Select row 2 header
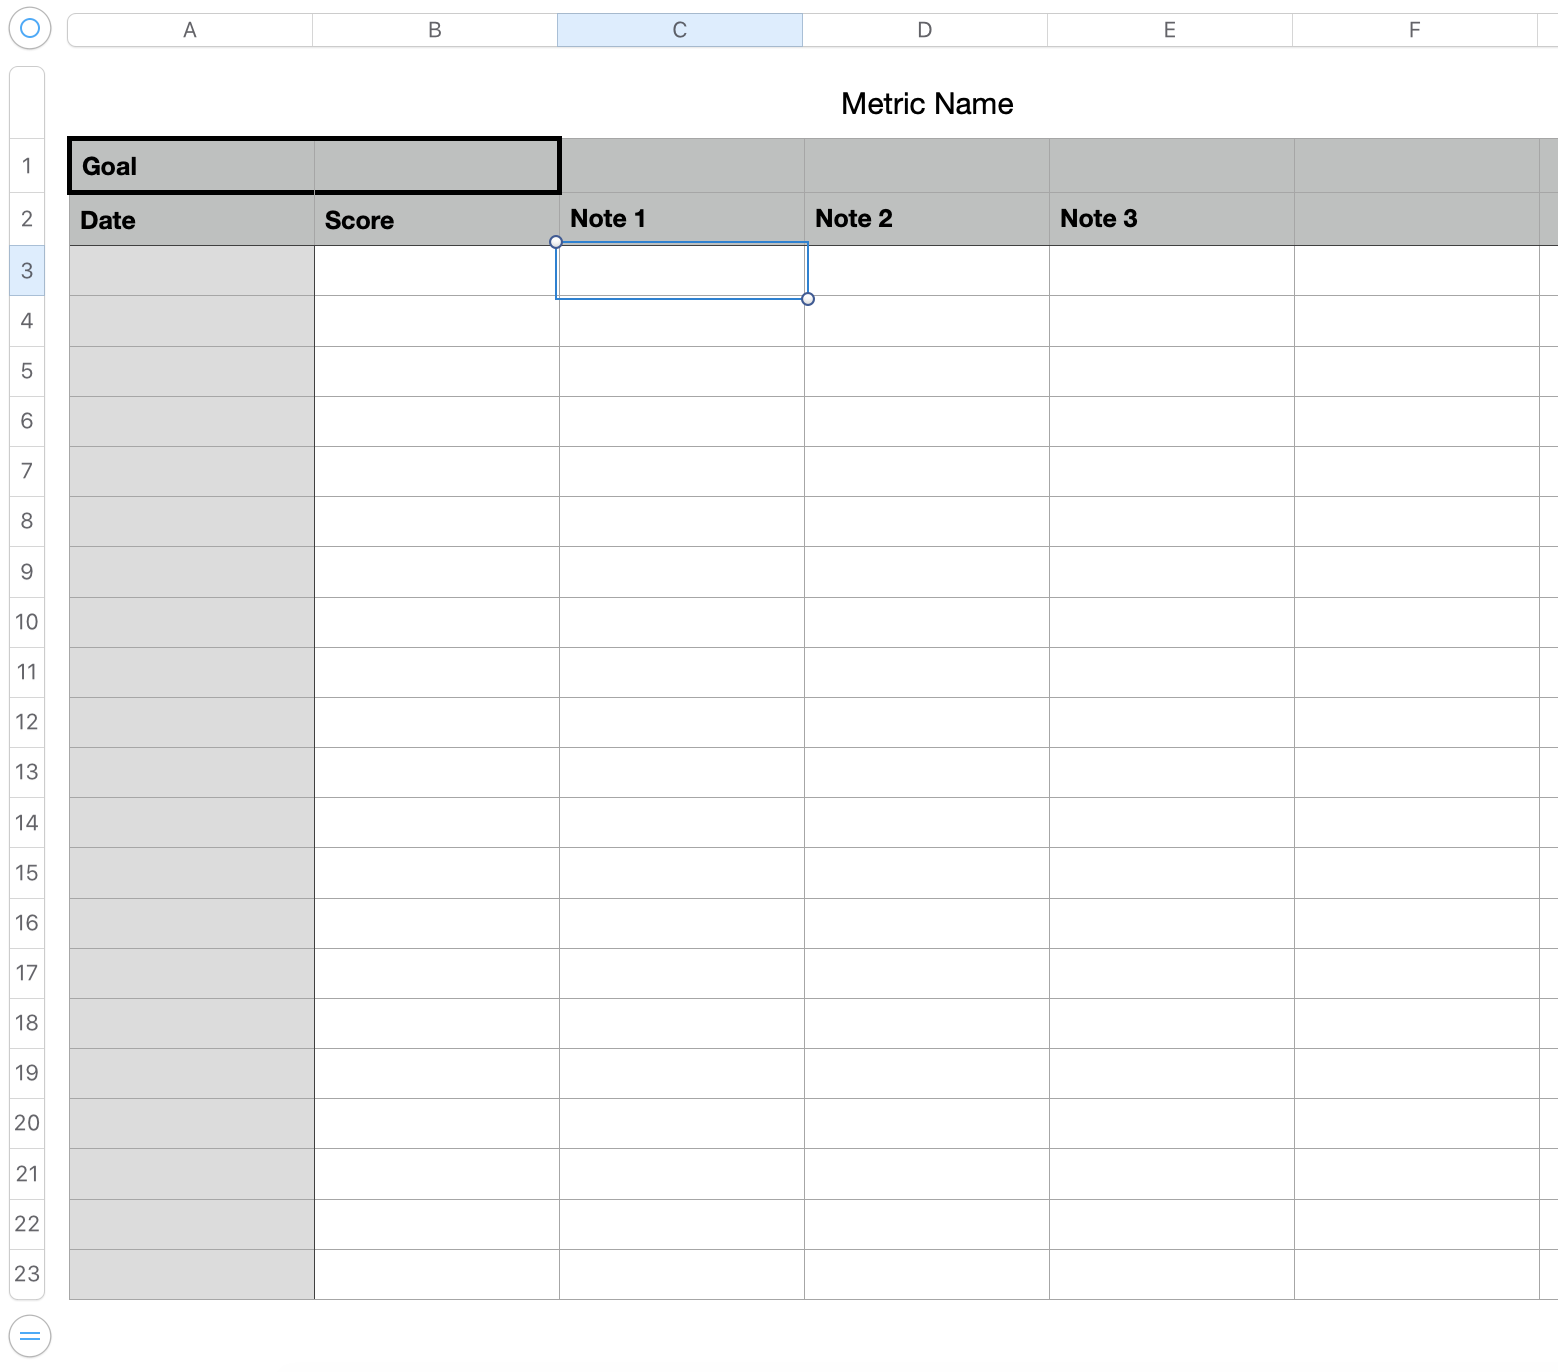The image size is (1558, 1372). 27,219
